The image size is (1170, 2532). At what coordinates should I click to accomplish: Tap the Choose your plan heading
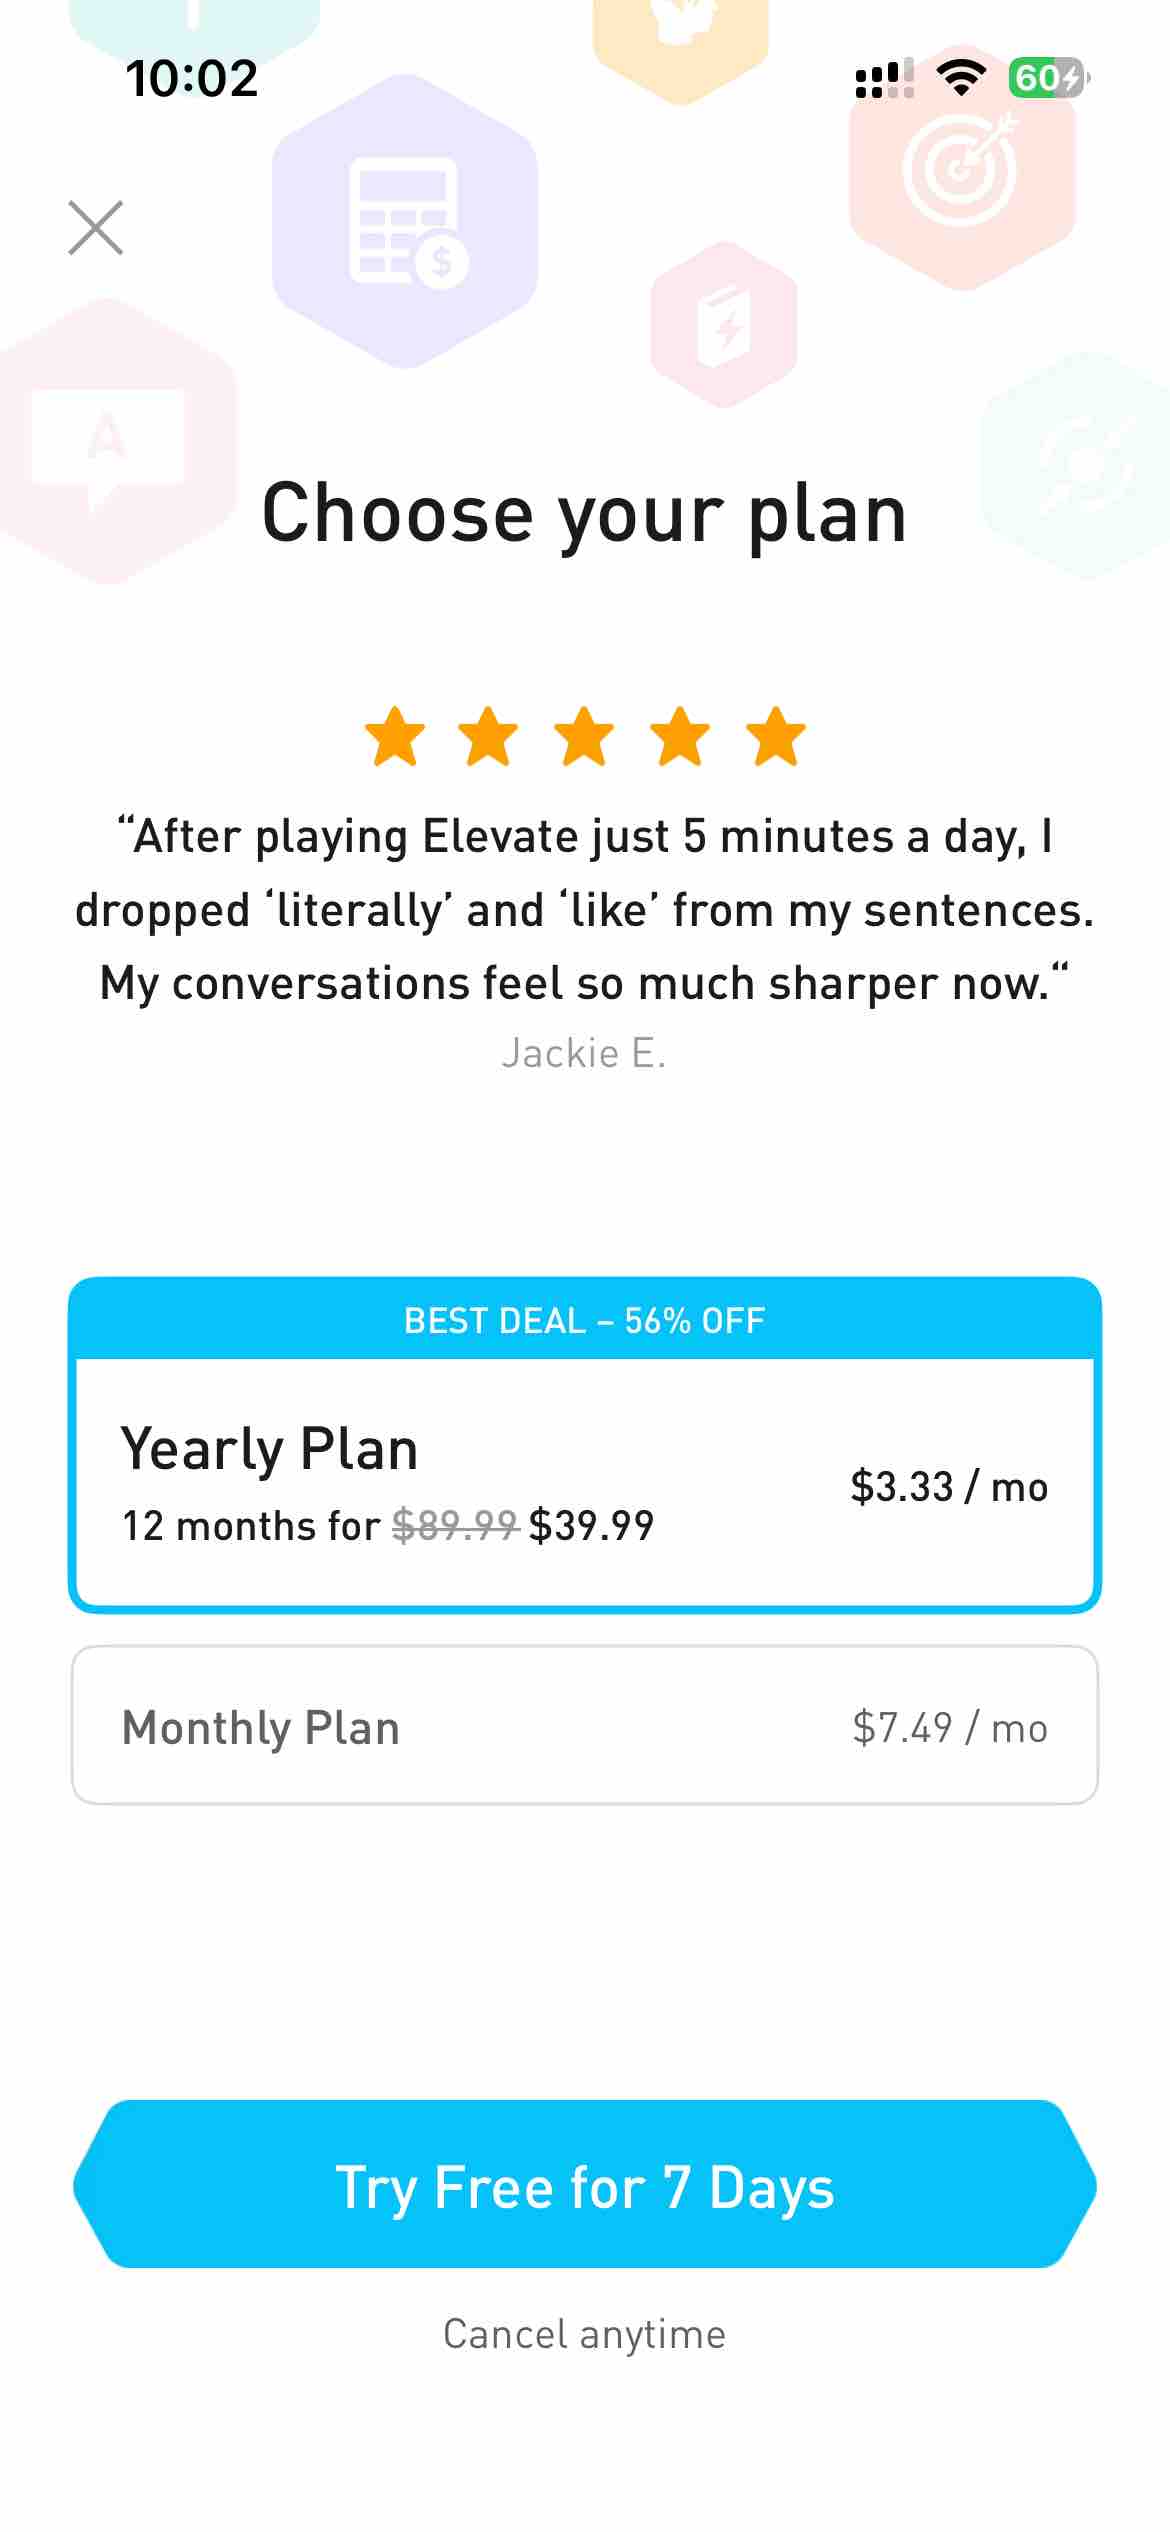(x=584, y=513)
